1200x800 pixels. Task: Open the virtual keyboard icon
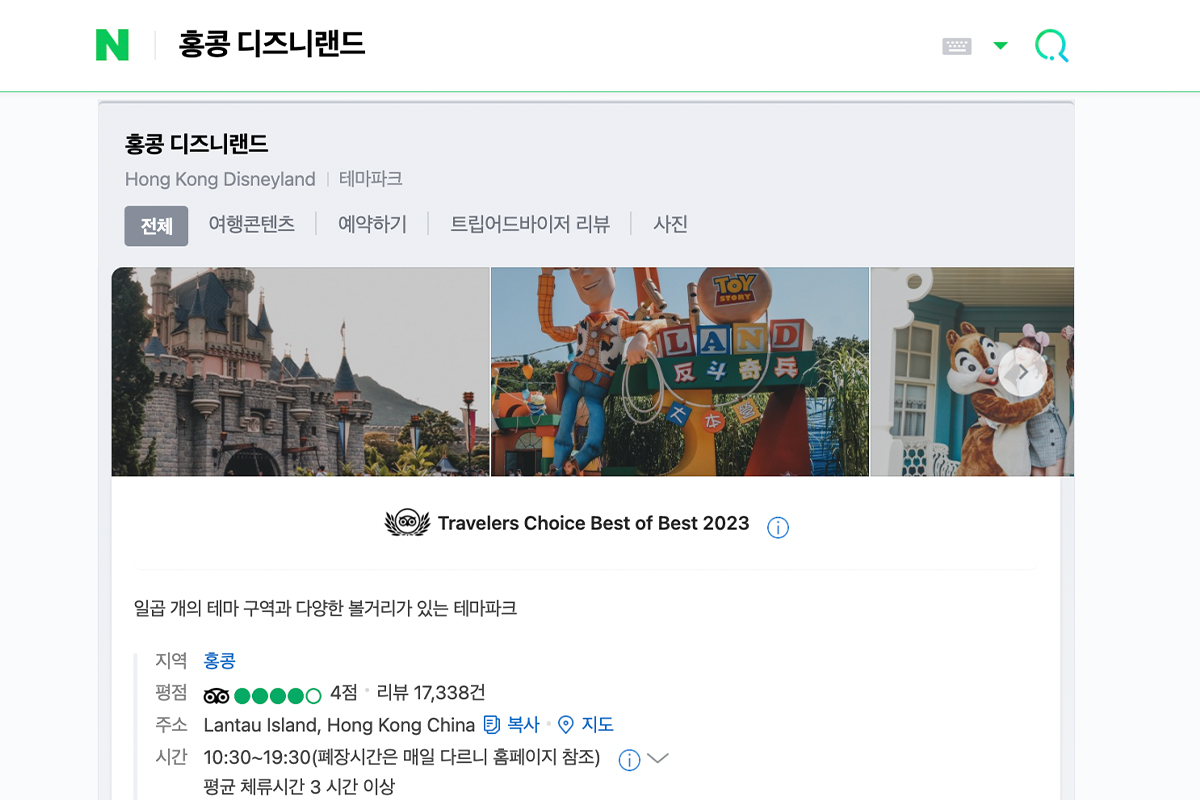(957, 46)
